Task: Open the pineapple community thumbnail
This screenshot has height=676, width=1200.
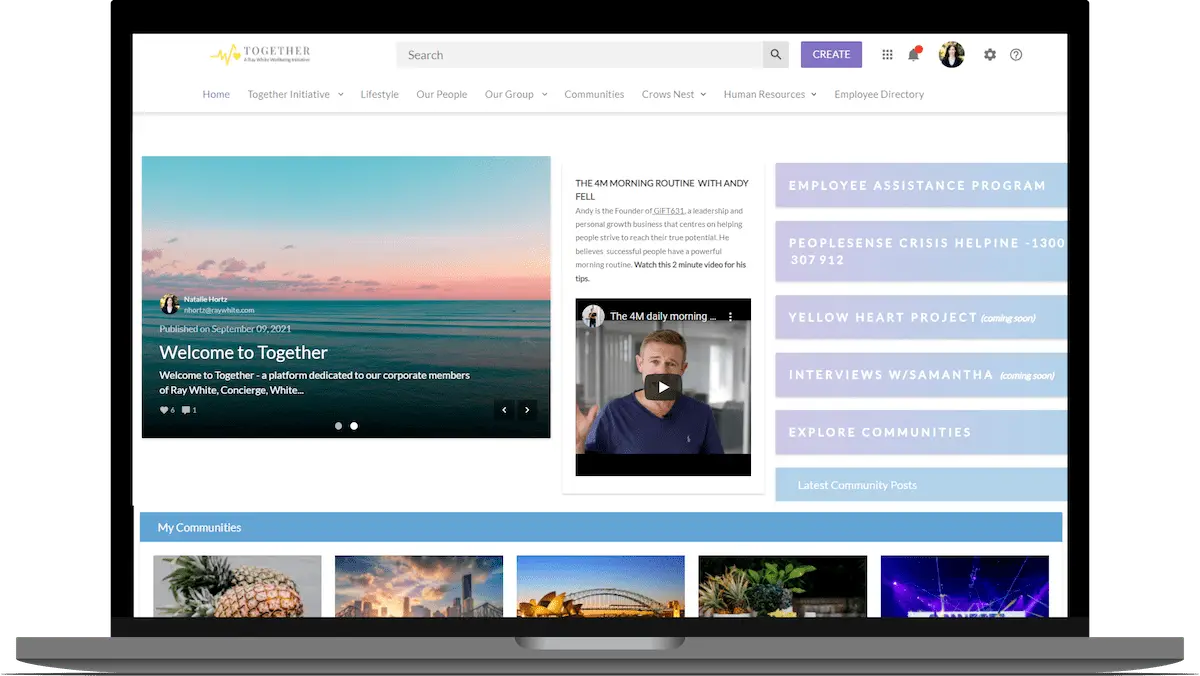Action: tap(237, 586)
